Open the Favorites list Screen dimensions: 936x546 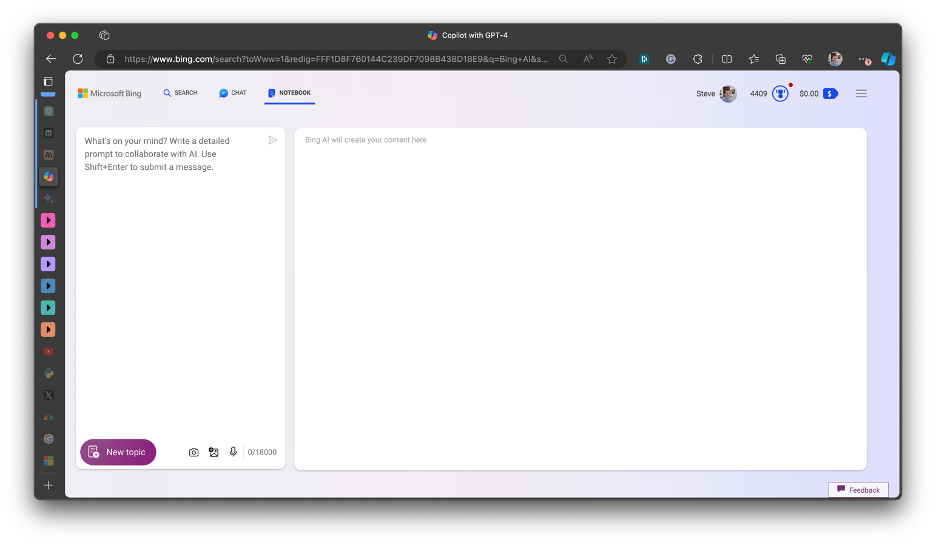(754, 58)
